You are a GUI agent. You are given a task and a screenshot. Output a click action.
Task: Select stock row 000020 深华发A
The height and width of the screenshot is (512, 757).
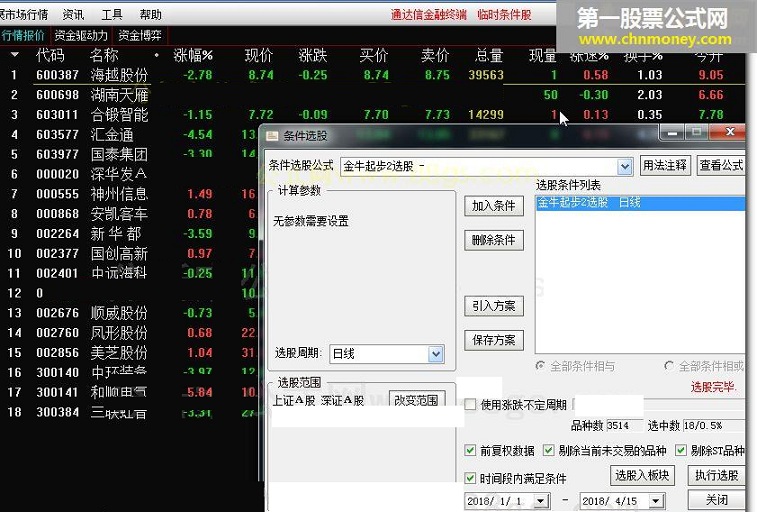(x=129, y=174)
